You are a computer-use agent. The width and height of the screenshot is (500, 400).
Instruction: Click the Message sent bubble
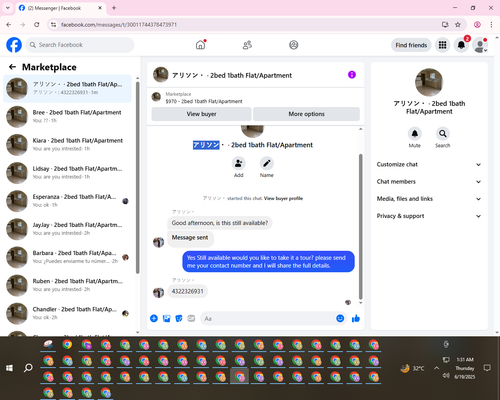click(x=190, y=239)
